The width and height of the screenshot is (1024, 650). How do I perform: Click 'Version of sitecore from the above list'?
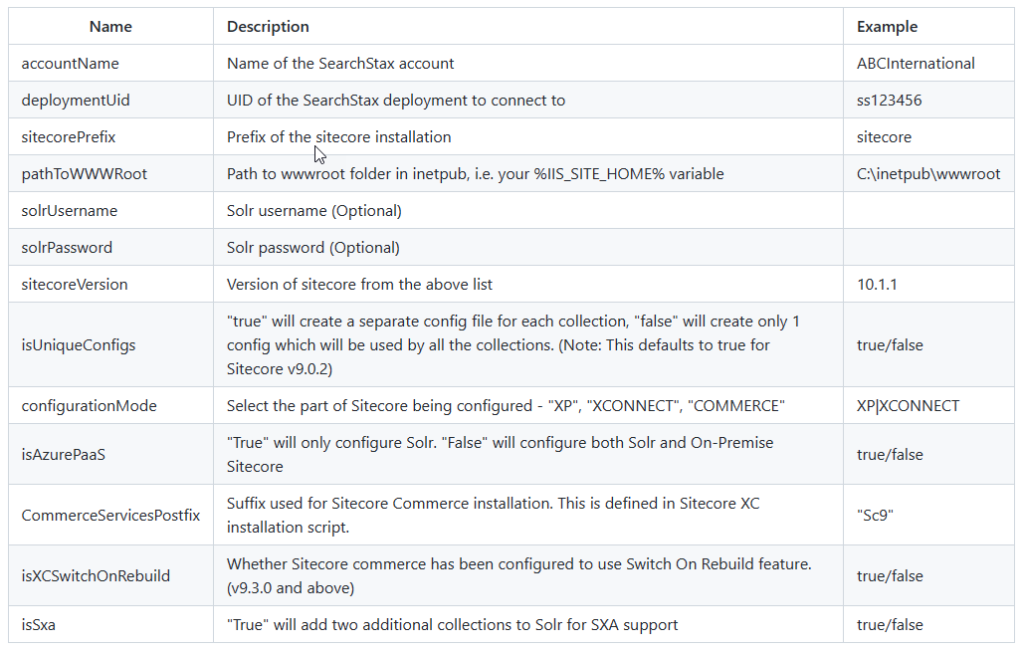click(x=359, y=284)
